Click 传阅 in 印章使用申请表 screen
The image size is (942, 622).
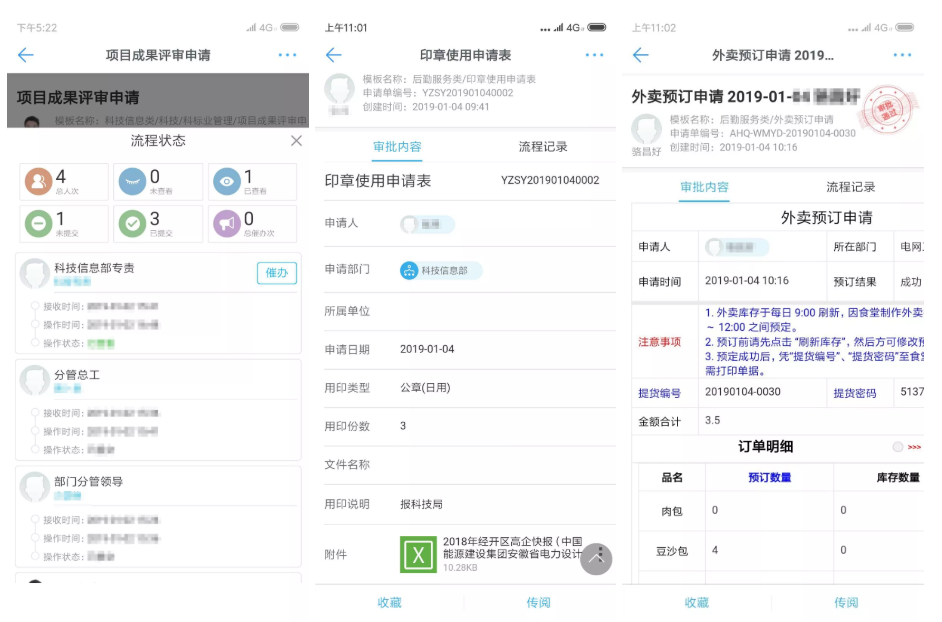click(x=538, y=602)
